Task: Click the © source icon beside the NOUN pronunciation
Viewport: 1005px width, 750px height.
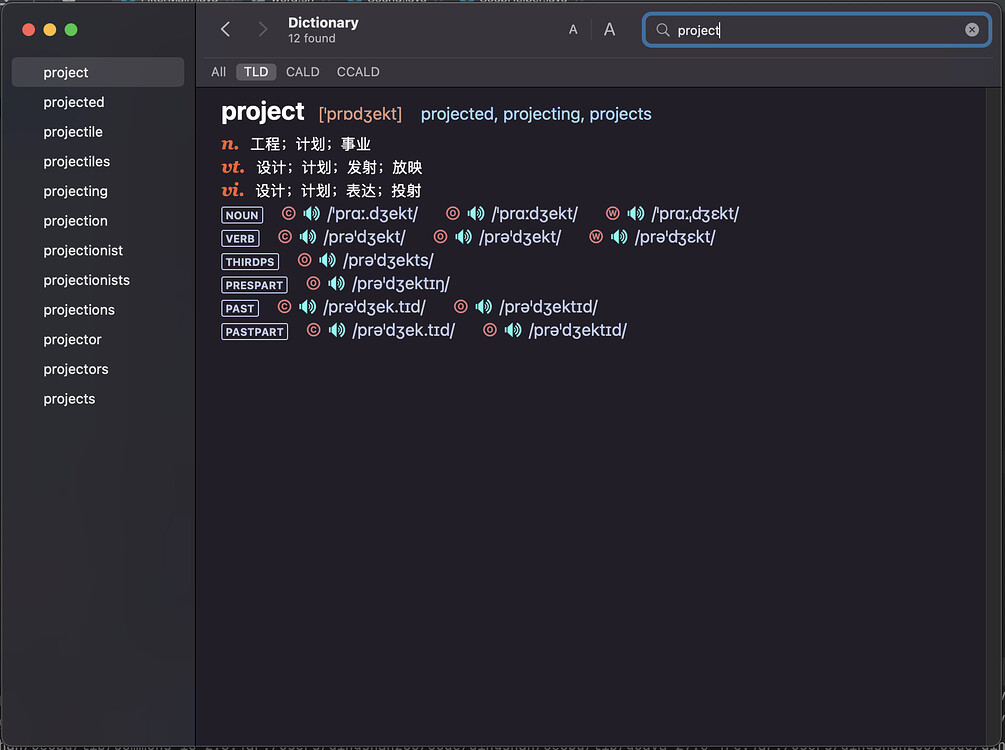Action: tap(288, 213)
